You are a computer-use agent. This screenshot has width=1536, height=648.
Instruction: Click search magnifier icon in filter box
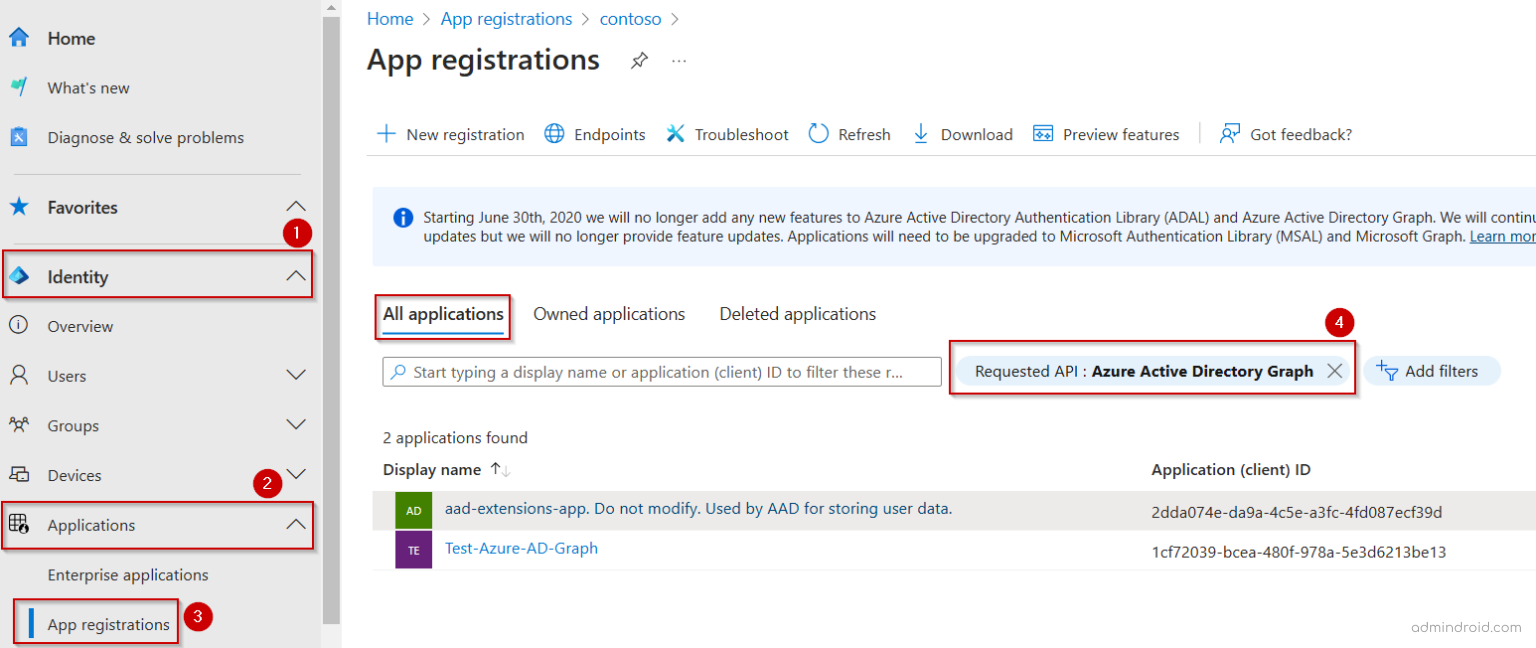coord(399,372)
